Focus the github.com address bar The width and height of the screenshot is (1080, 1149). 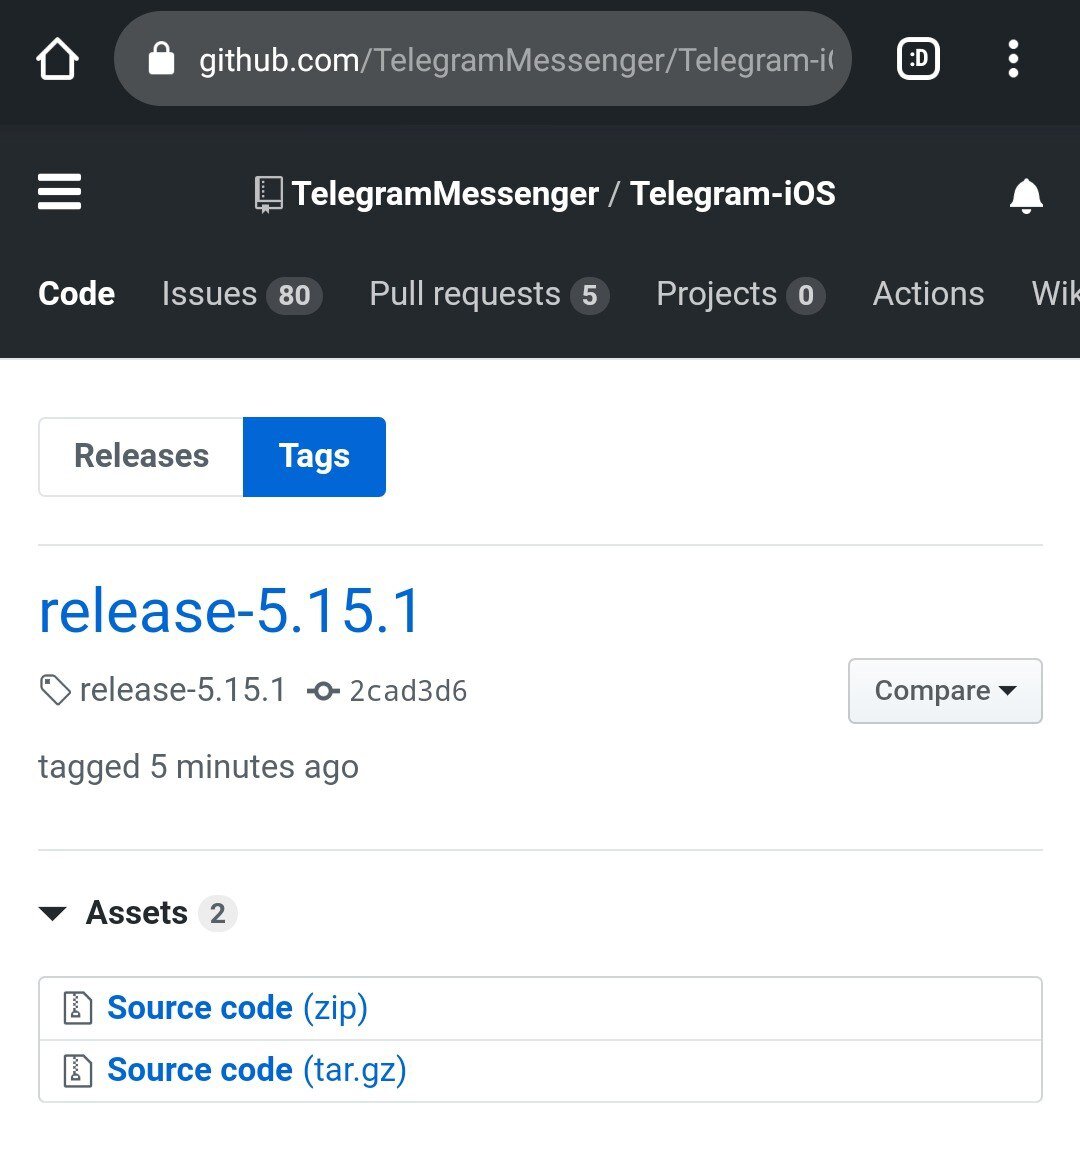click(483, 59)
